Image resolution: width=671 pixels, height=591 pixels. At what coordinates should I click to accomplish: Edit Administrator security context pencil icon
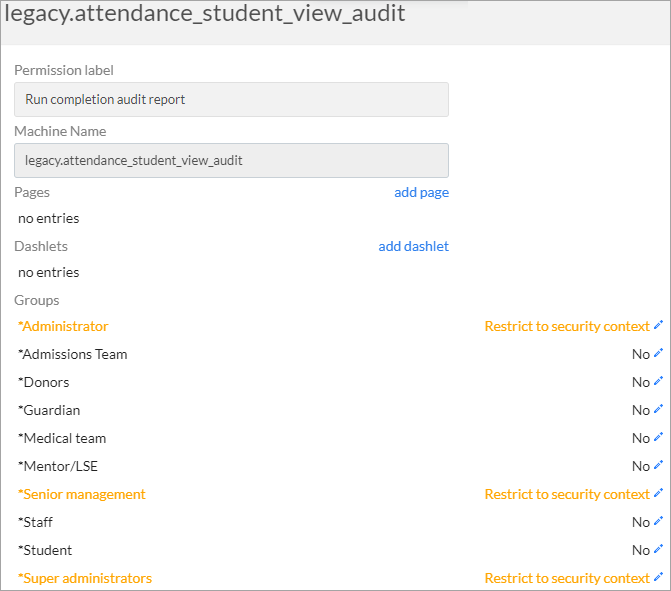(659, 325)
